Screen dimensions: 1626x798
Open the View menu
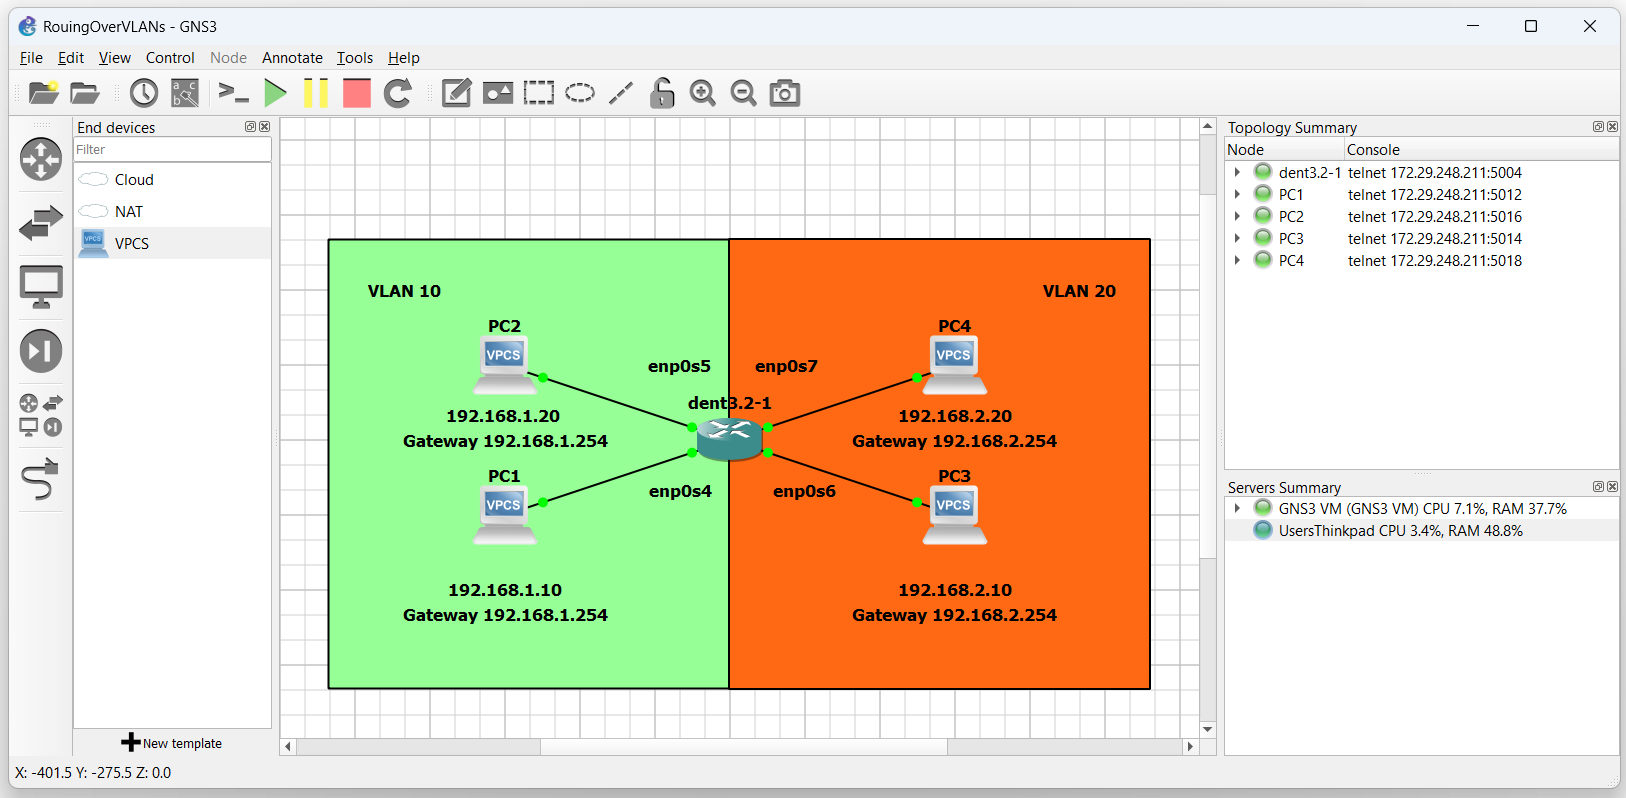coord(114,58)
